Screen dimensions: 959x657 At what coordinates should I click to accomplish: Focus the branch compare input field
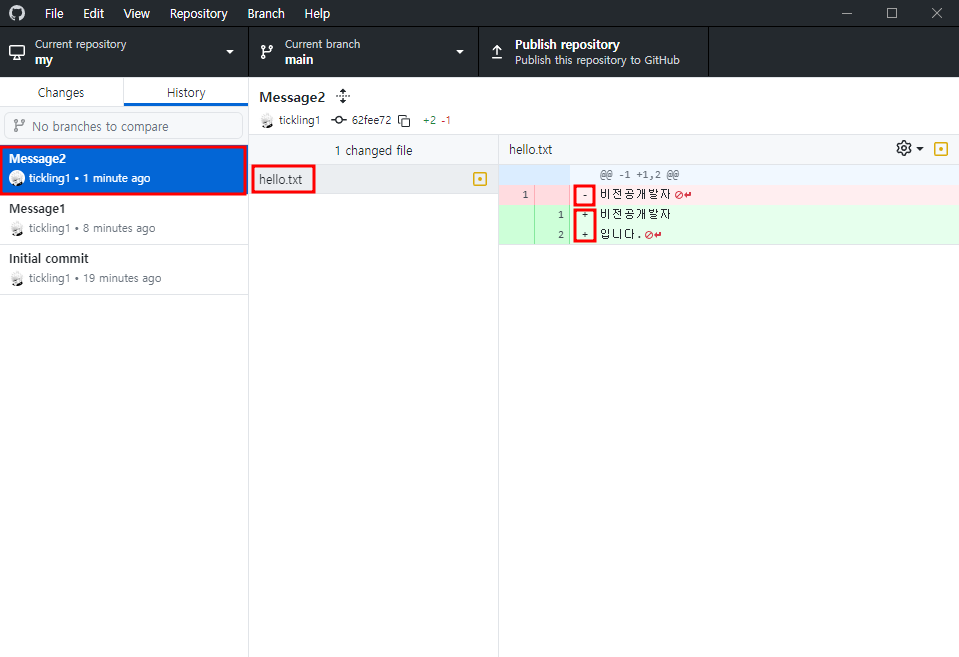click(x=124, y=126)
